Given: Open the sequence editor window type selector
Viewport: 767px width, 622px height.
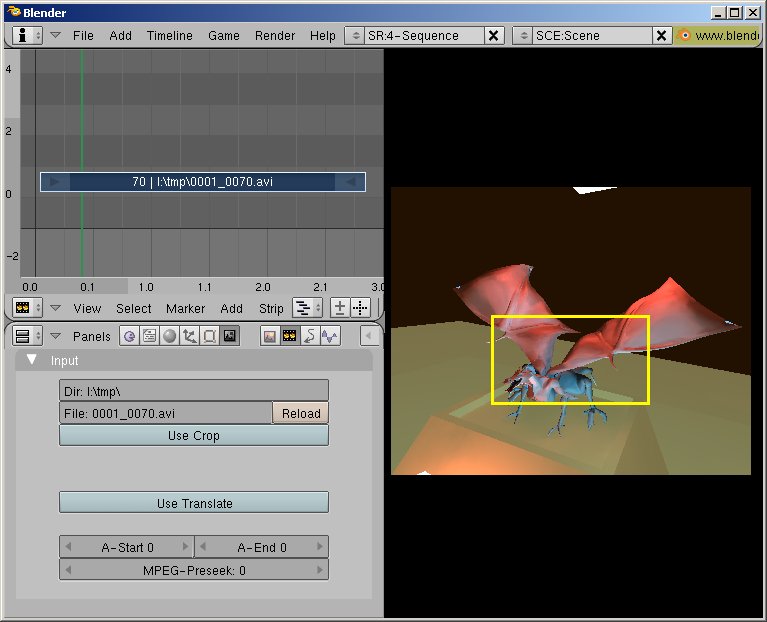Looking at the screenshot, I should pyautogui.click(x=27, y=308).
